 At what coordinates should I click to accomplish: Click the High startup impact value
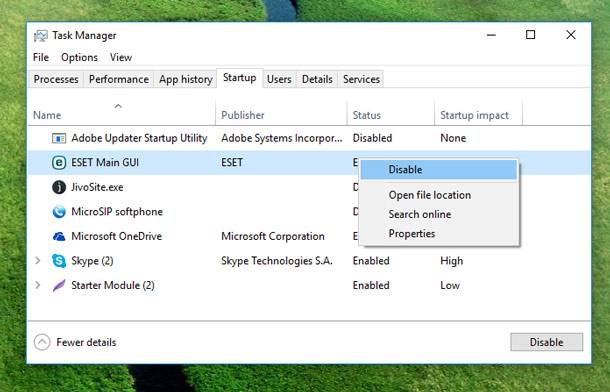[x=452, y=261]
